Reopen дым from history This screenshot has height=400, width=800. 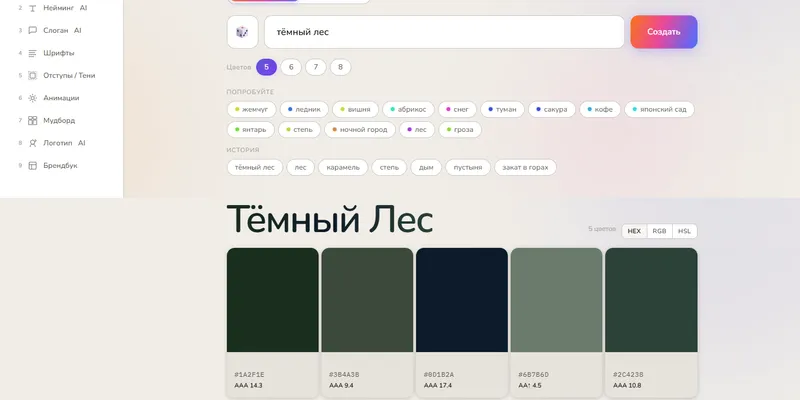click(426, 167)
